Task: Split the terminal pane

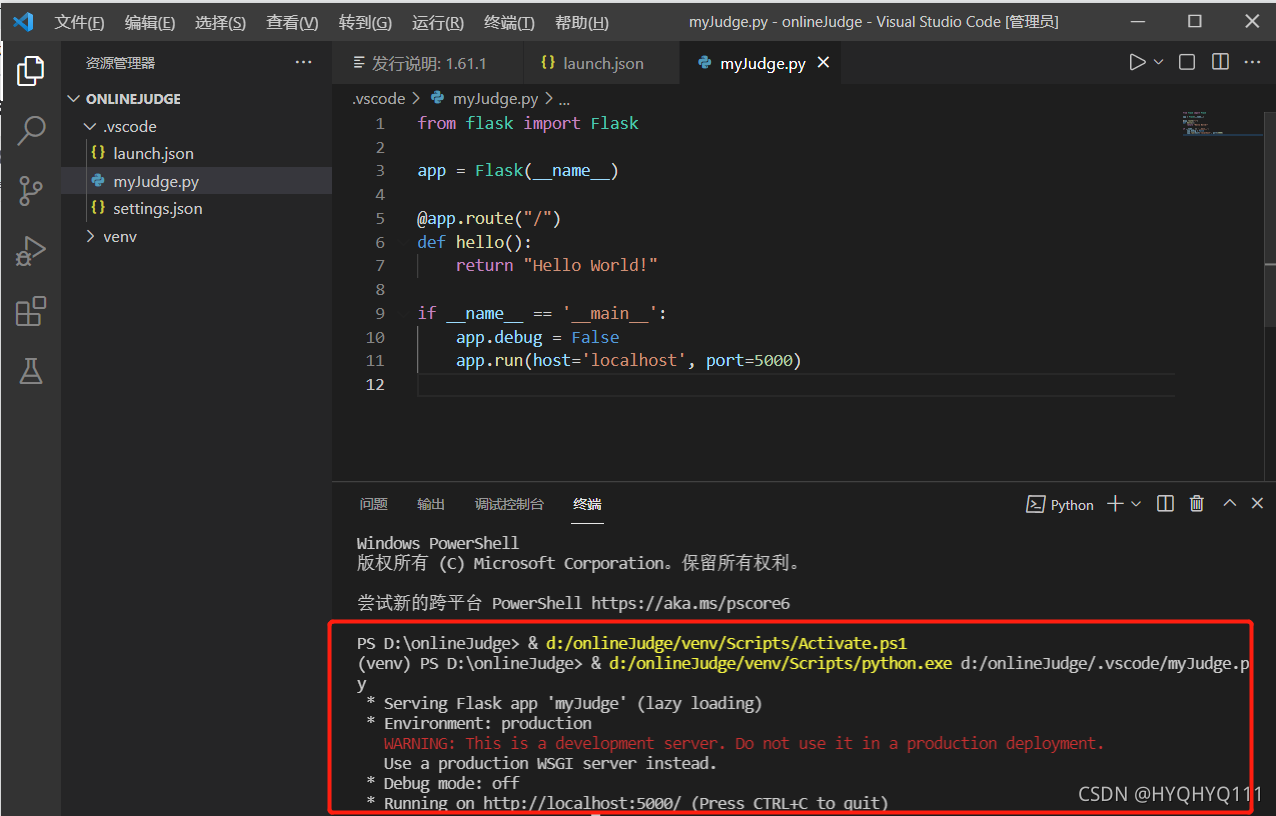Action: click(1164, 504)
